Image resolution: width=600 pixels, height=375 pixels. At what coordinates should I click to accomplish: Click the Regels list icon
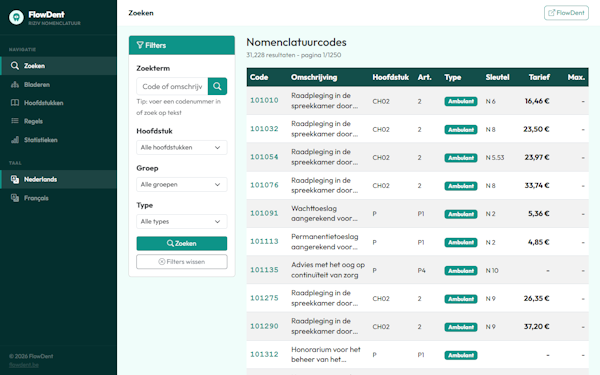(15, 121)
